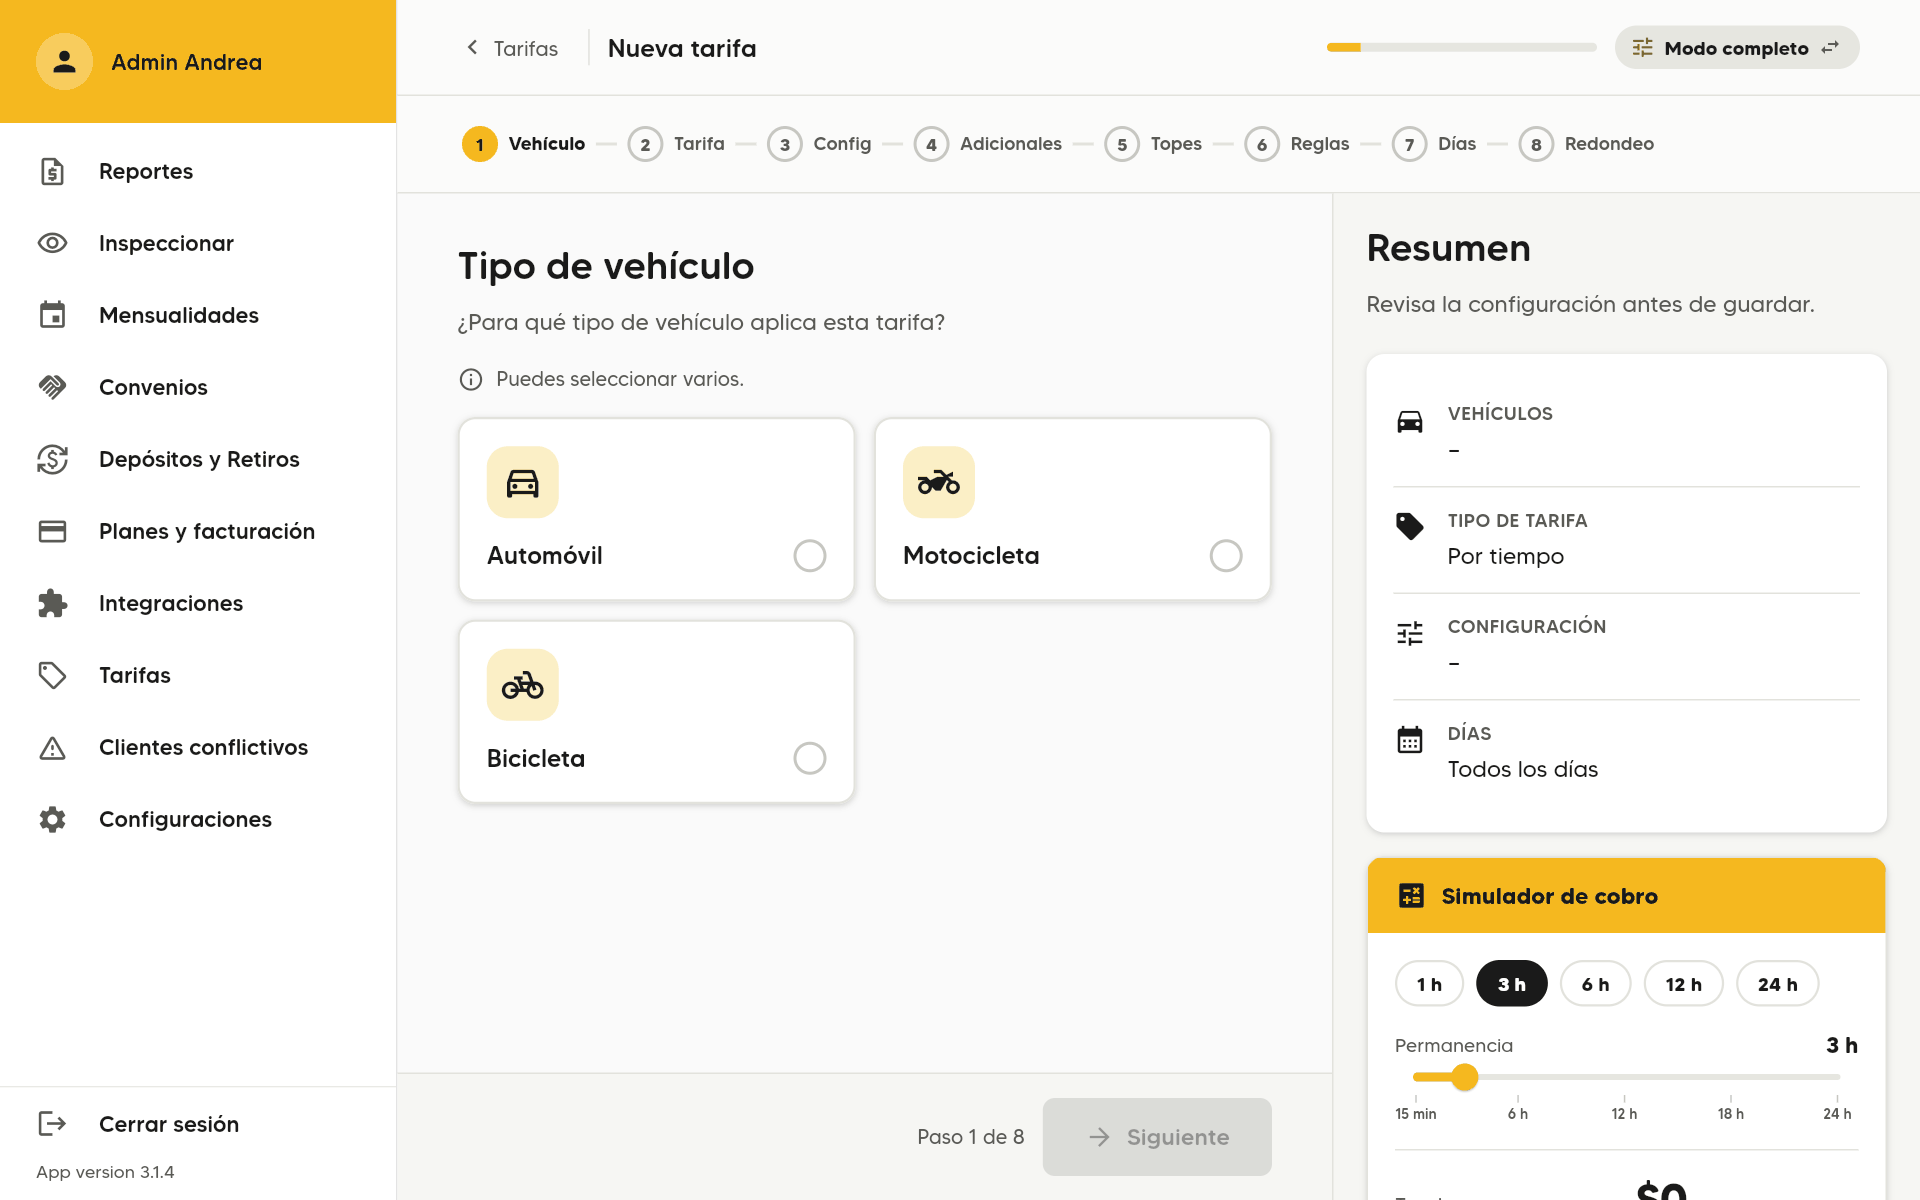Click the Planes y facturación card icon
This screenshot has width=1920, height=1200.
[52, 531]
